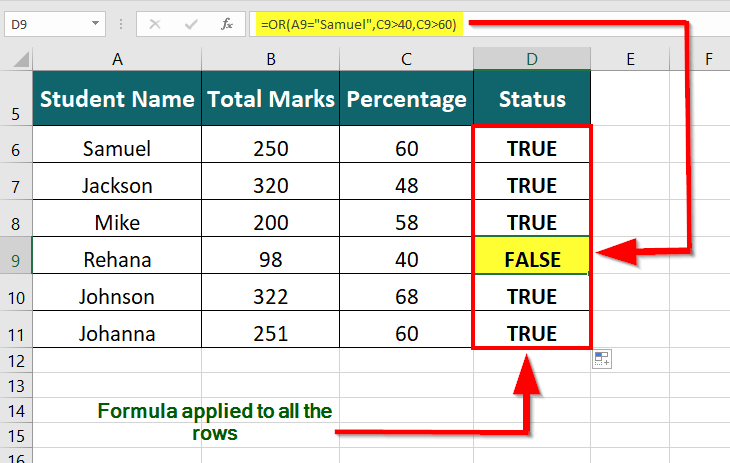Image resolution: width=730 pixels, height=463 pixels.
Task: Select row 9 header
Action: click(x=16, y=255)
